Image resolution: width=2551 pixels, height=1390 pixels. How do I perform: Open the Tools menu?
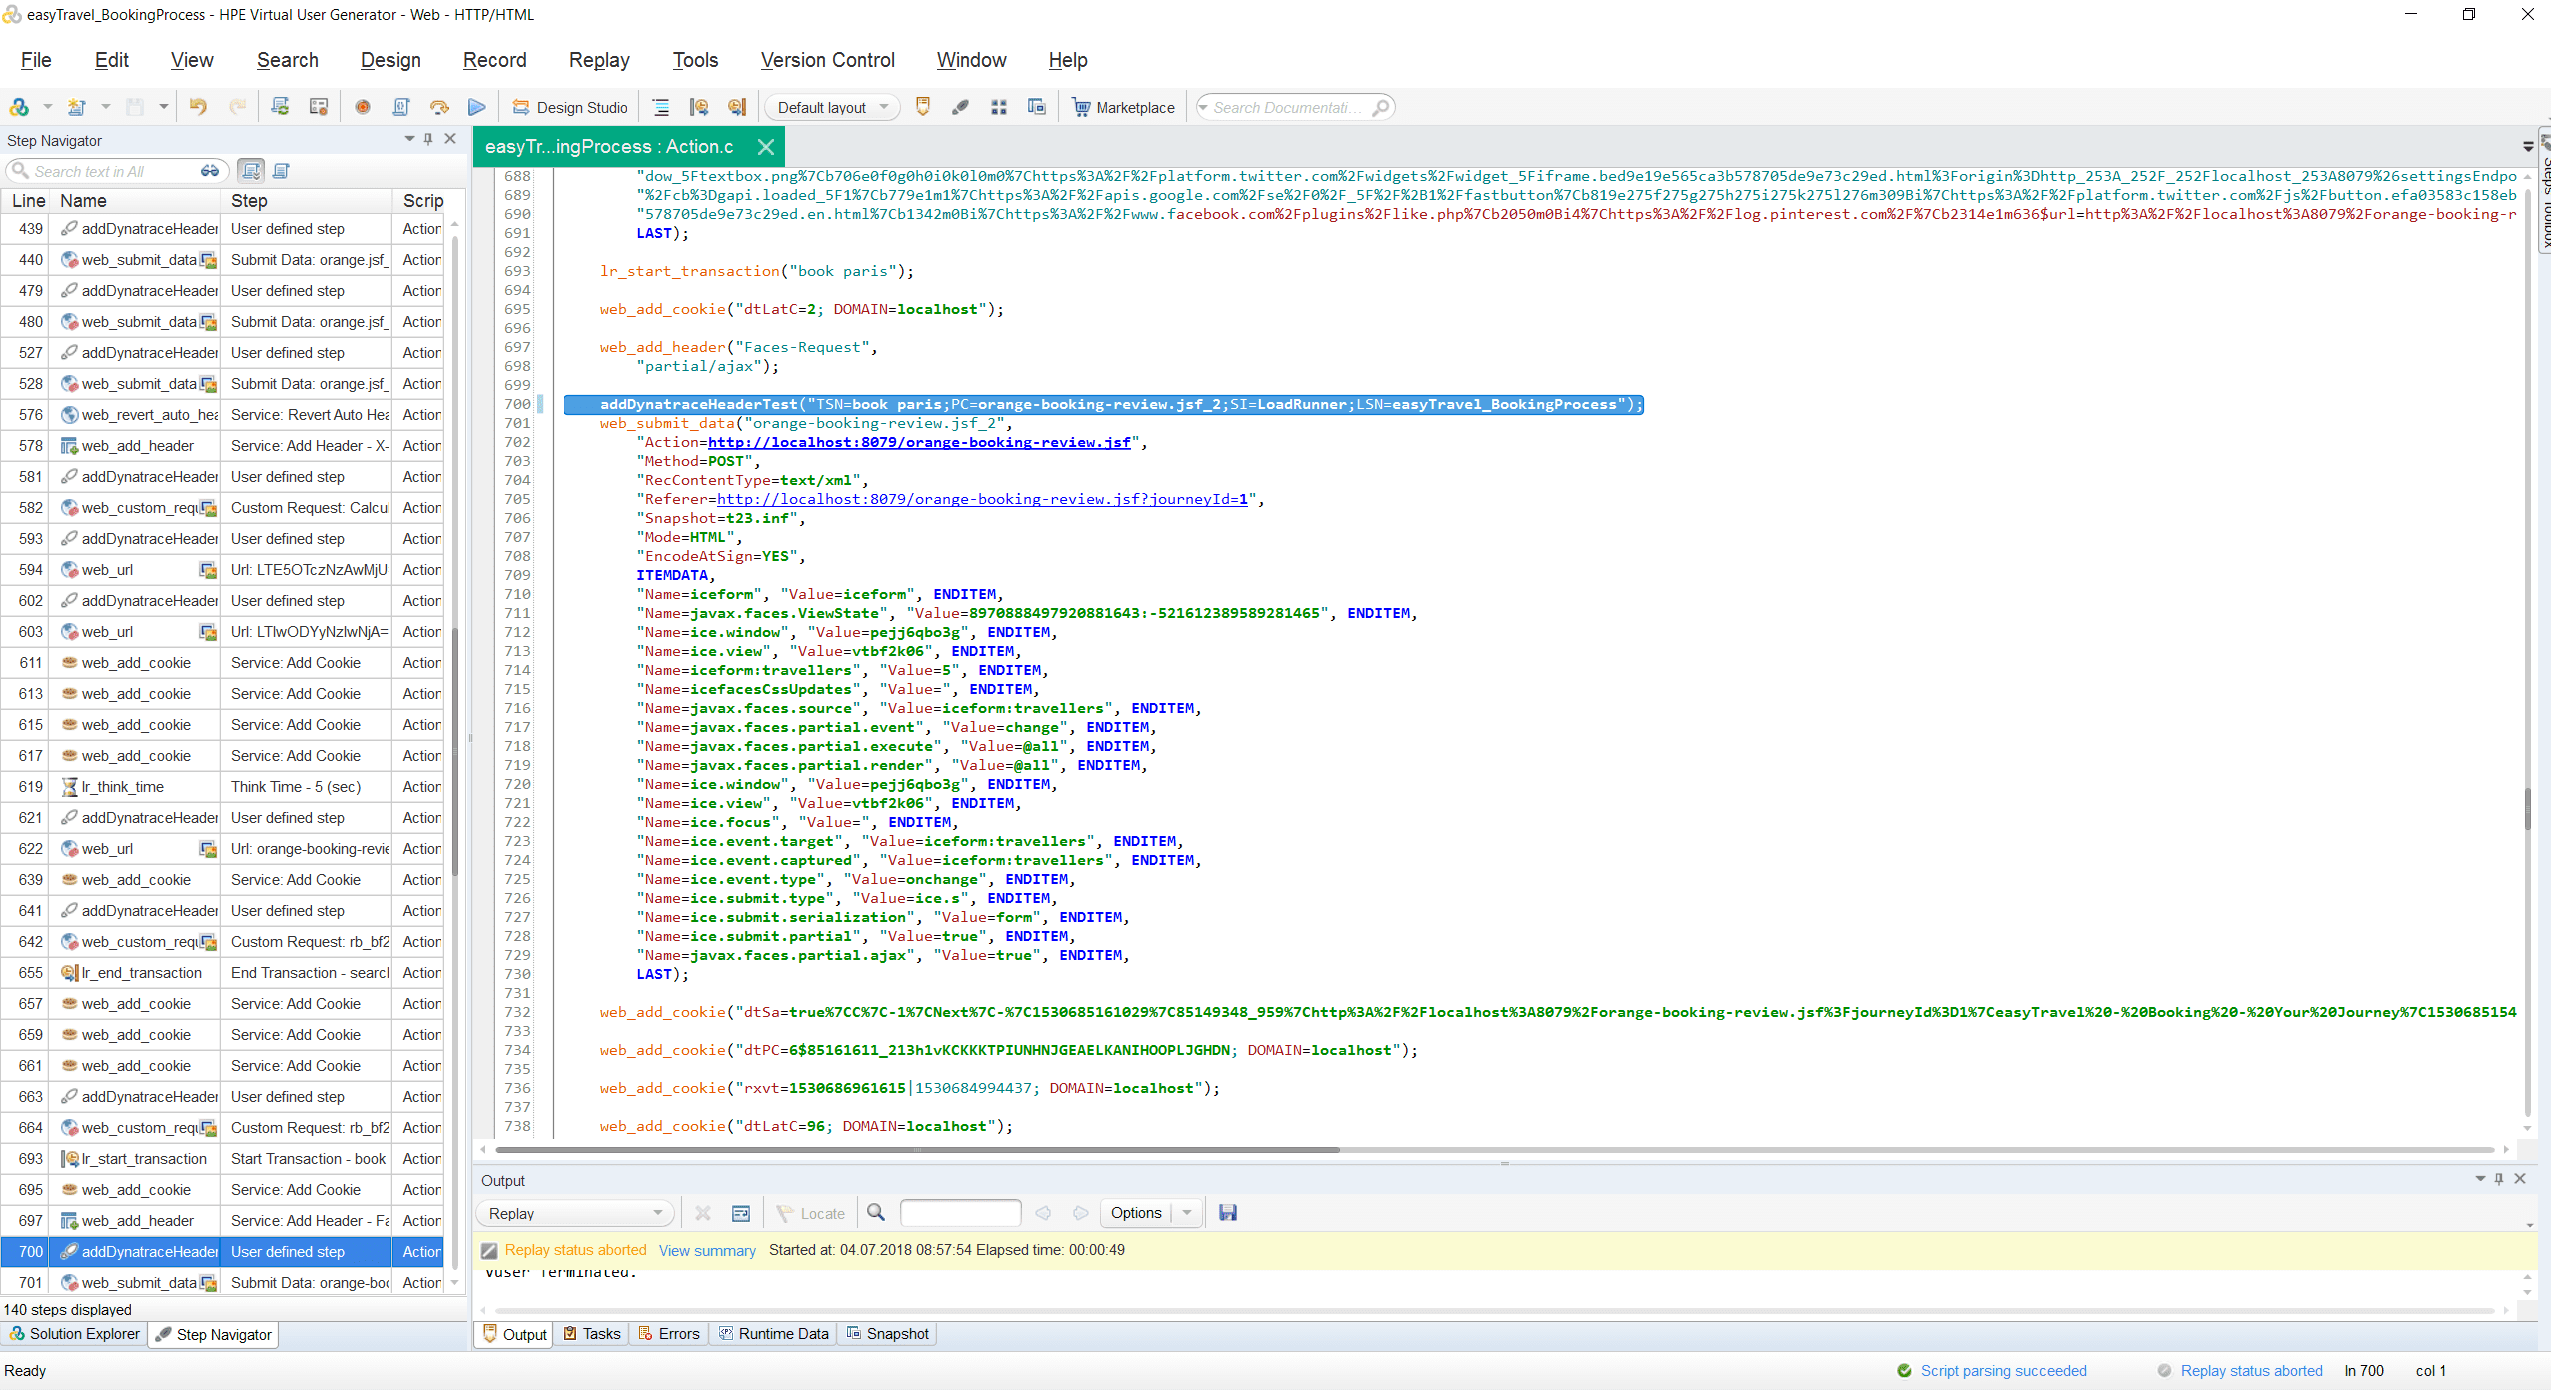click(x=695, y=60)
